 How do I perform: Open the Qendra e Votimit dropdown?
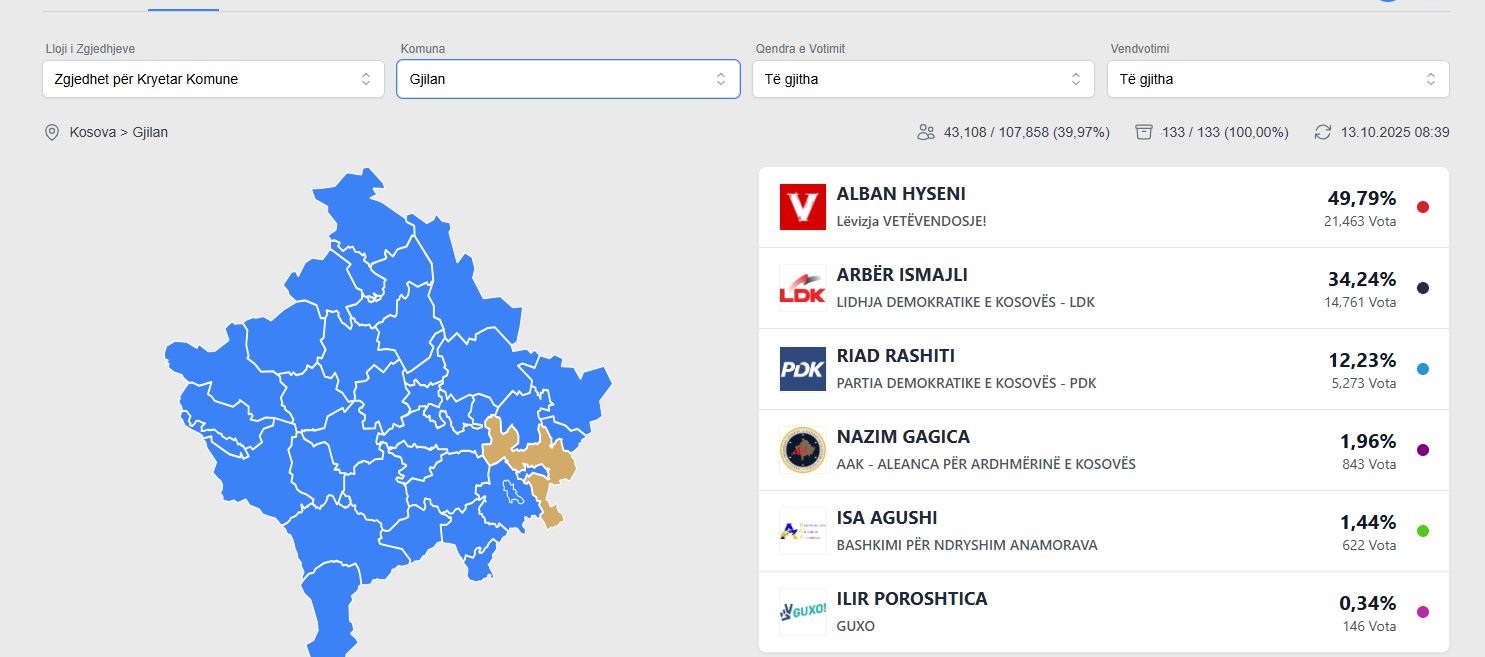tap(923, 79)
